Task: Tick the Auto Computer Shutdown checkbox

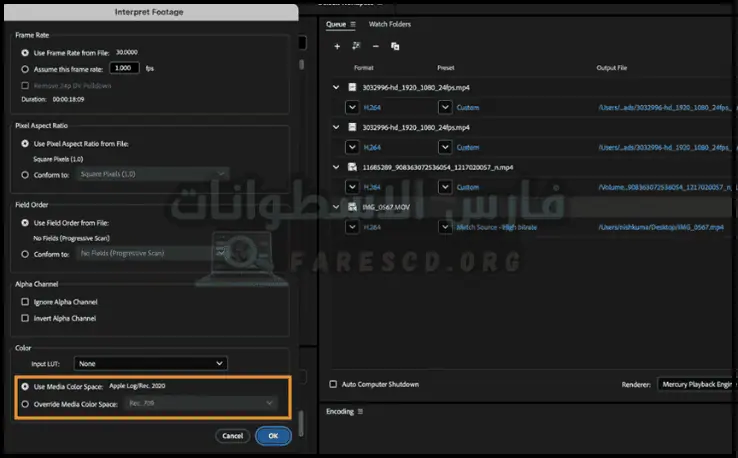Action: point(334,384)
